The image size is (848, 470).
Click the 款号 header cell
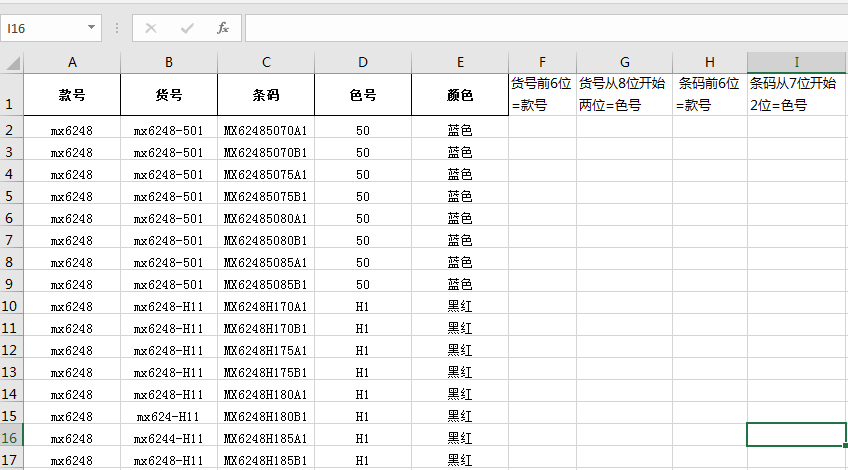pos(72,95)
